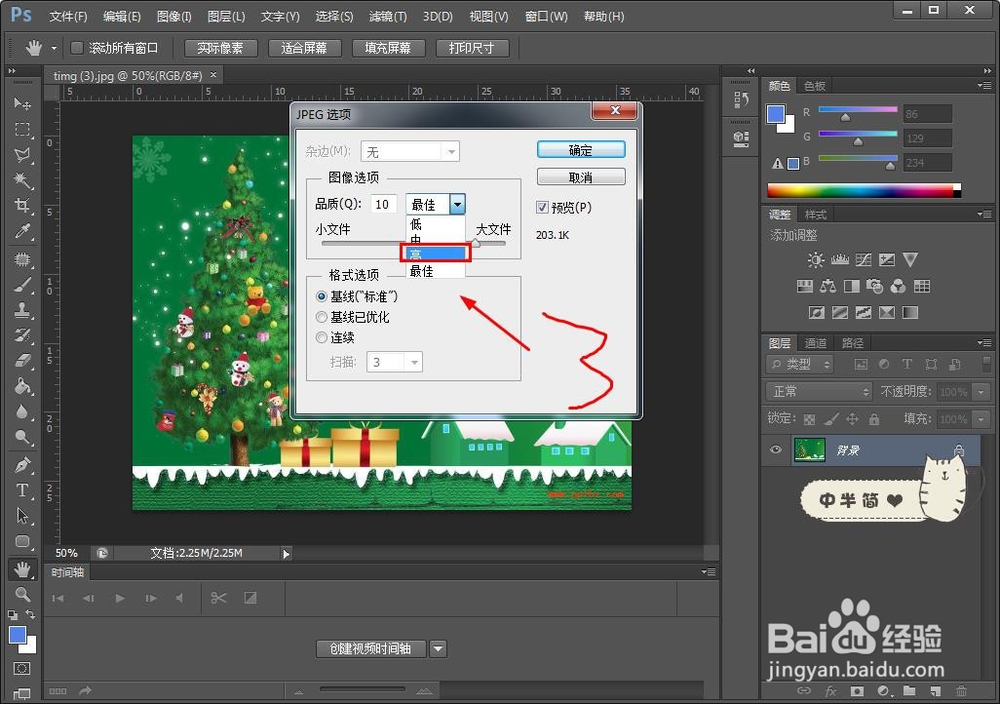Click 适合屏幕 button
The image size is (1000, 704).
coord(304,48)
